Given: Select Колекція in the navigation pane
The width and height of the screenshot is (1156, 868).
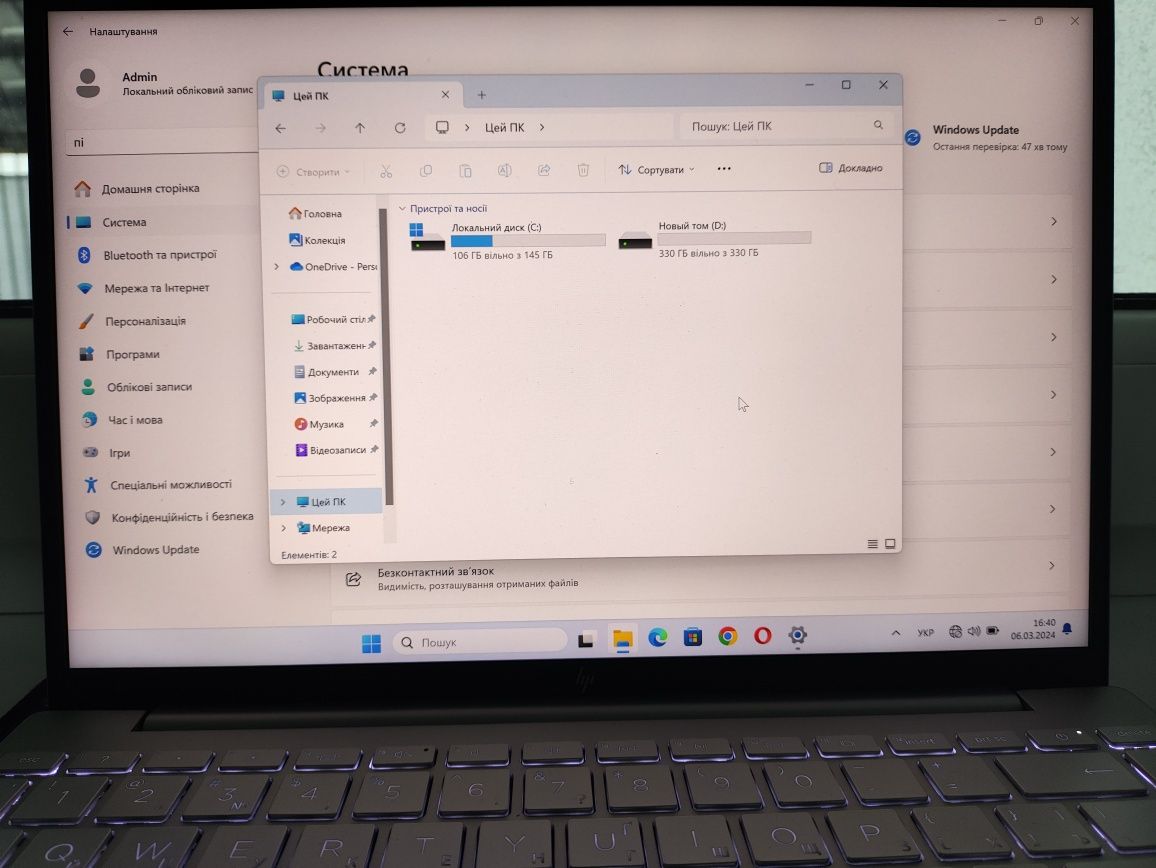Looking at the screenshot, I should click(317, 240).
